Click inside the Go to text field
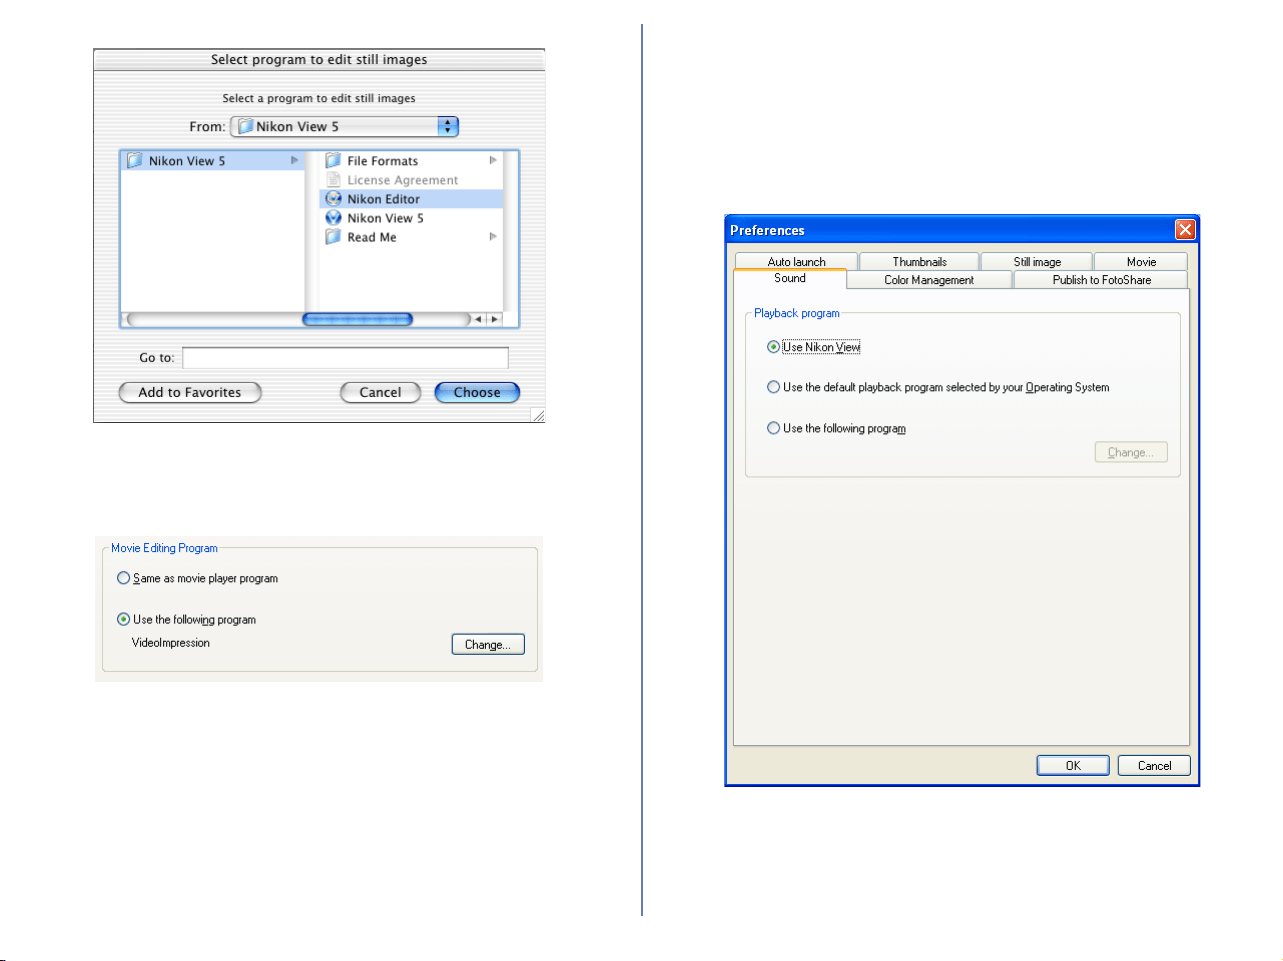This screenshot has height=961, width=1283. [345, 358]
